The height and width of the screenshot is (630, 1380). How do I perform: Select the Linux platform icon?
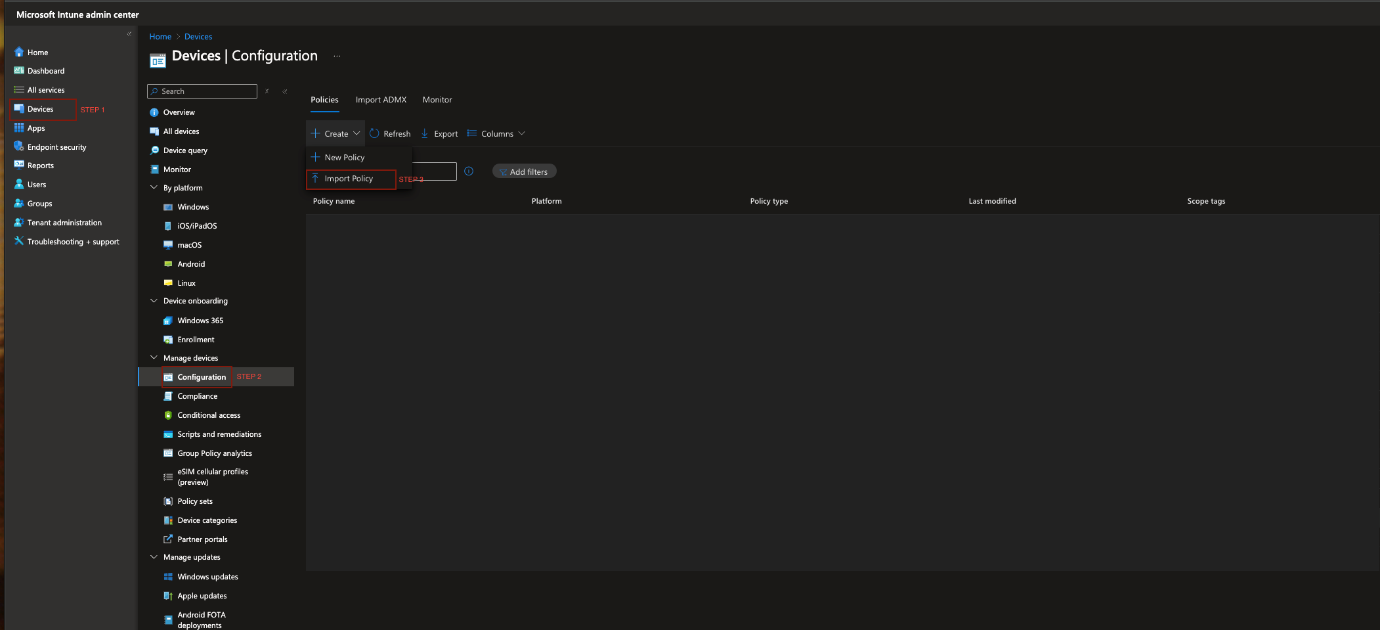pos(168,283)
